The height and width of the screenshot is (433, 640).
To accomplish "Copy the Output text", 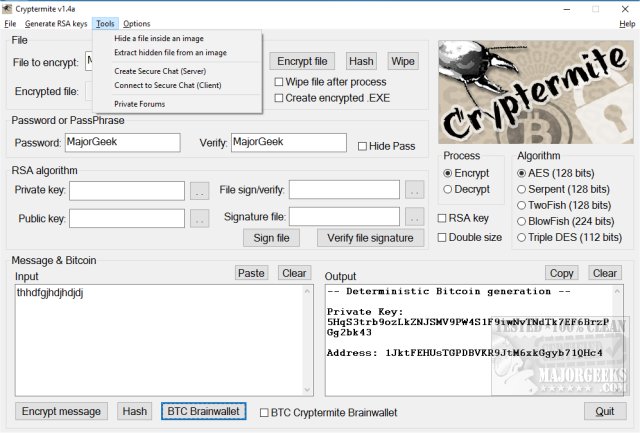I will pos(562,273).
